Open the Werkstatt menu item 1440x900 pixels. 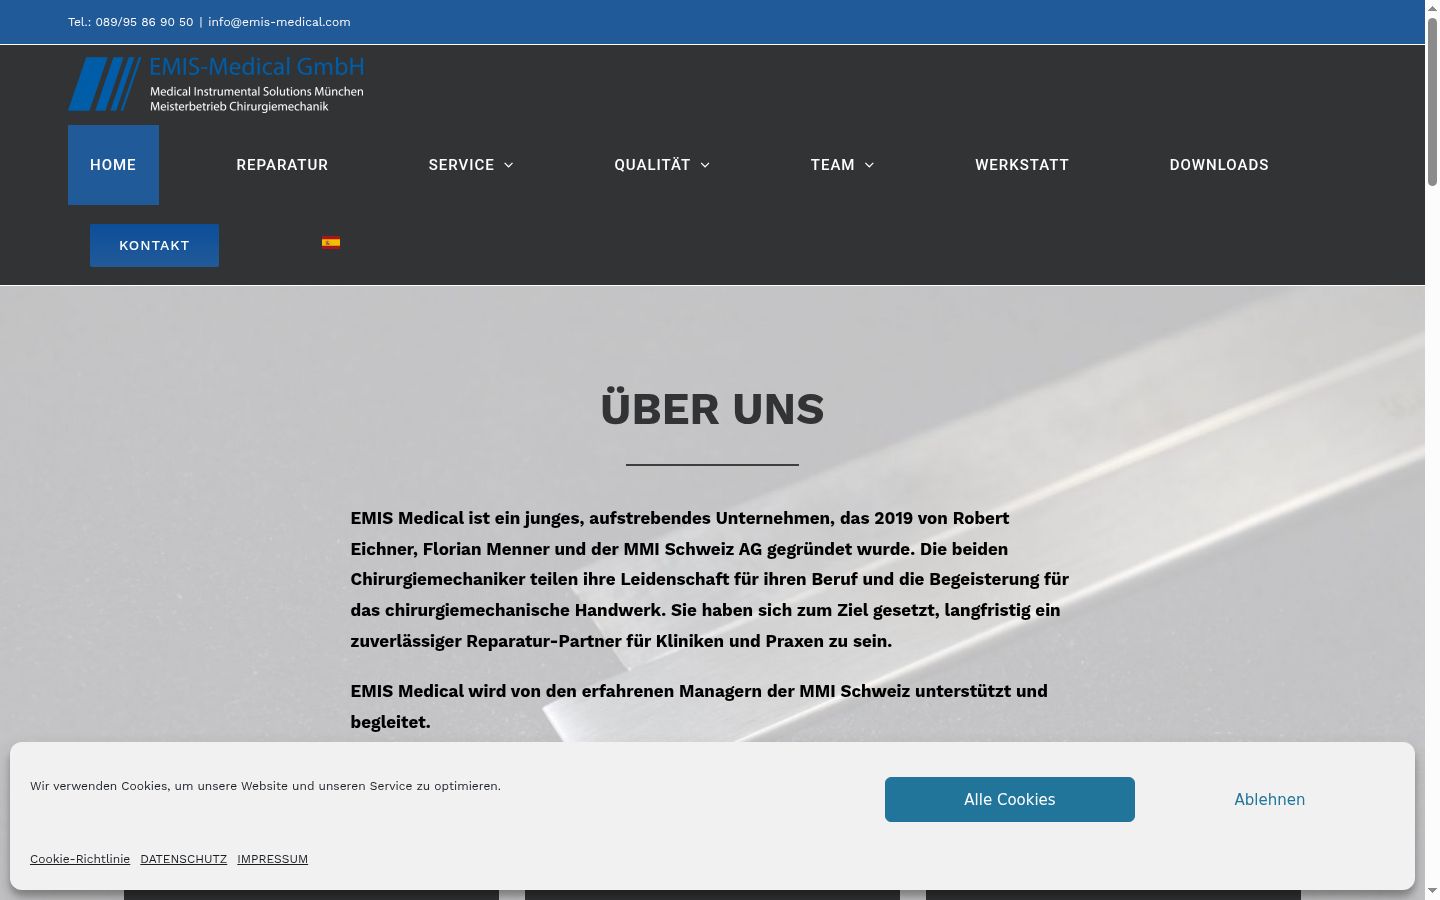point(1022,165)
